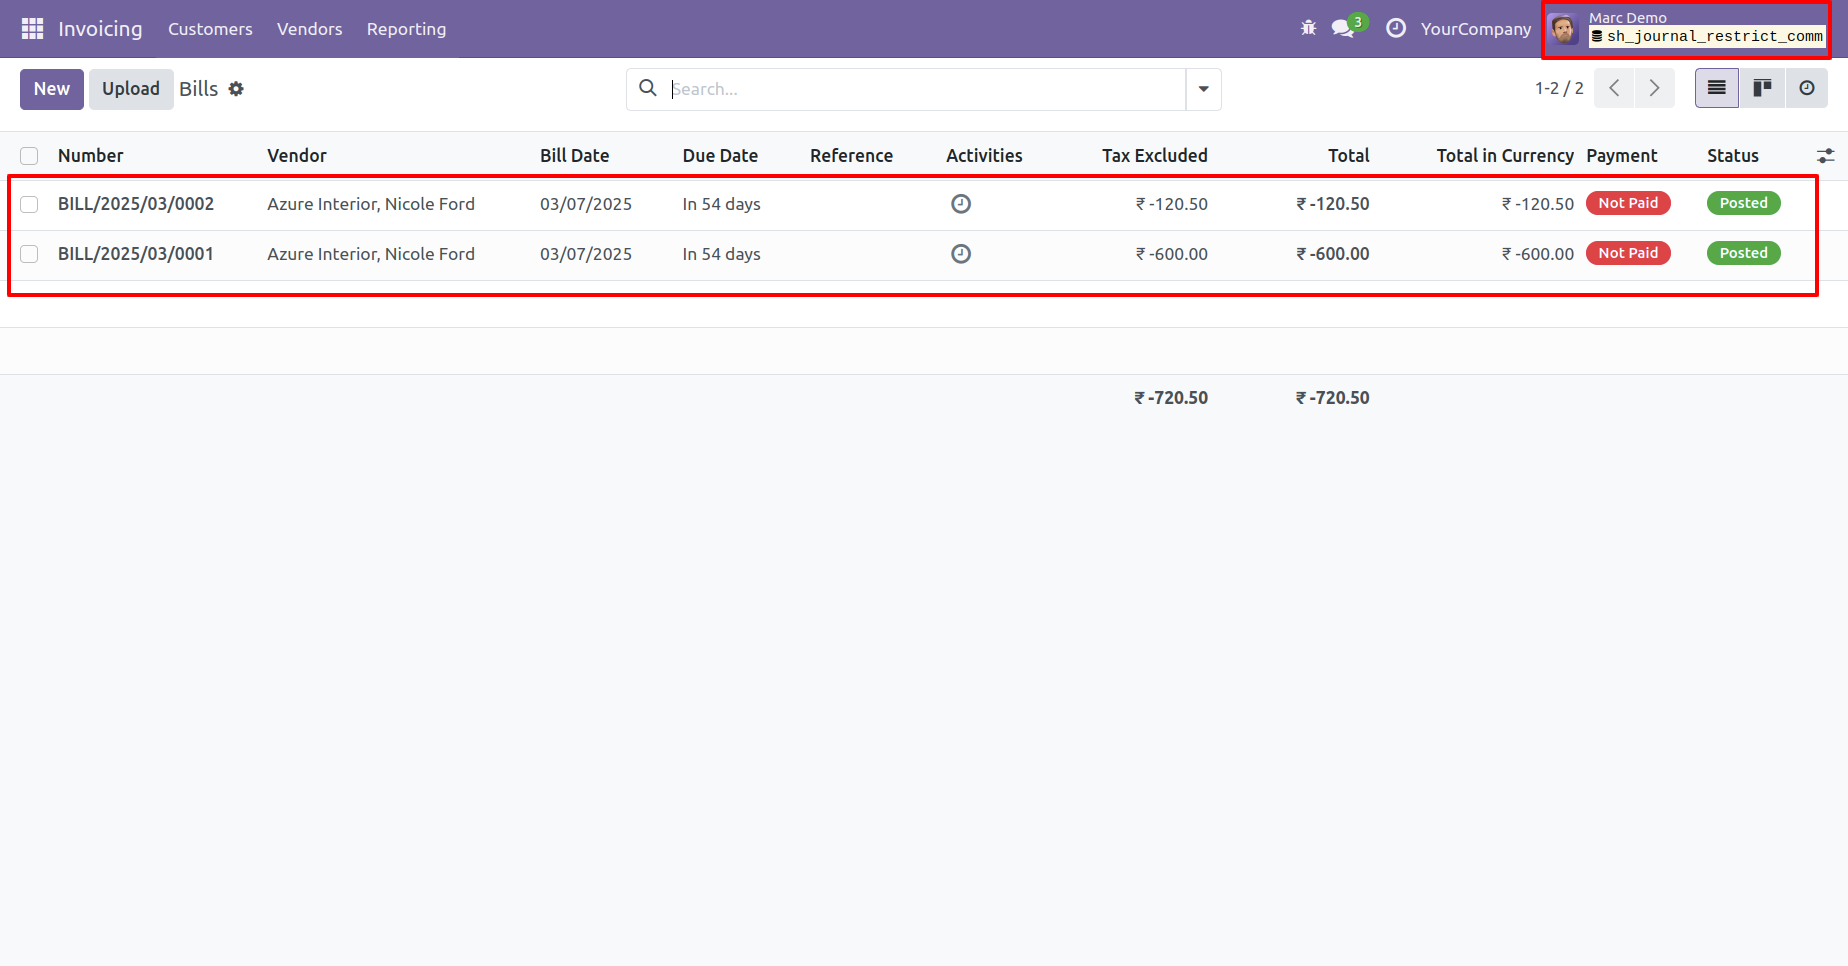Click the search magnifier icon
The width and height of the screenshot is (1848, 966).
point(648,88)
